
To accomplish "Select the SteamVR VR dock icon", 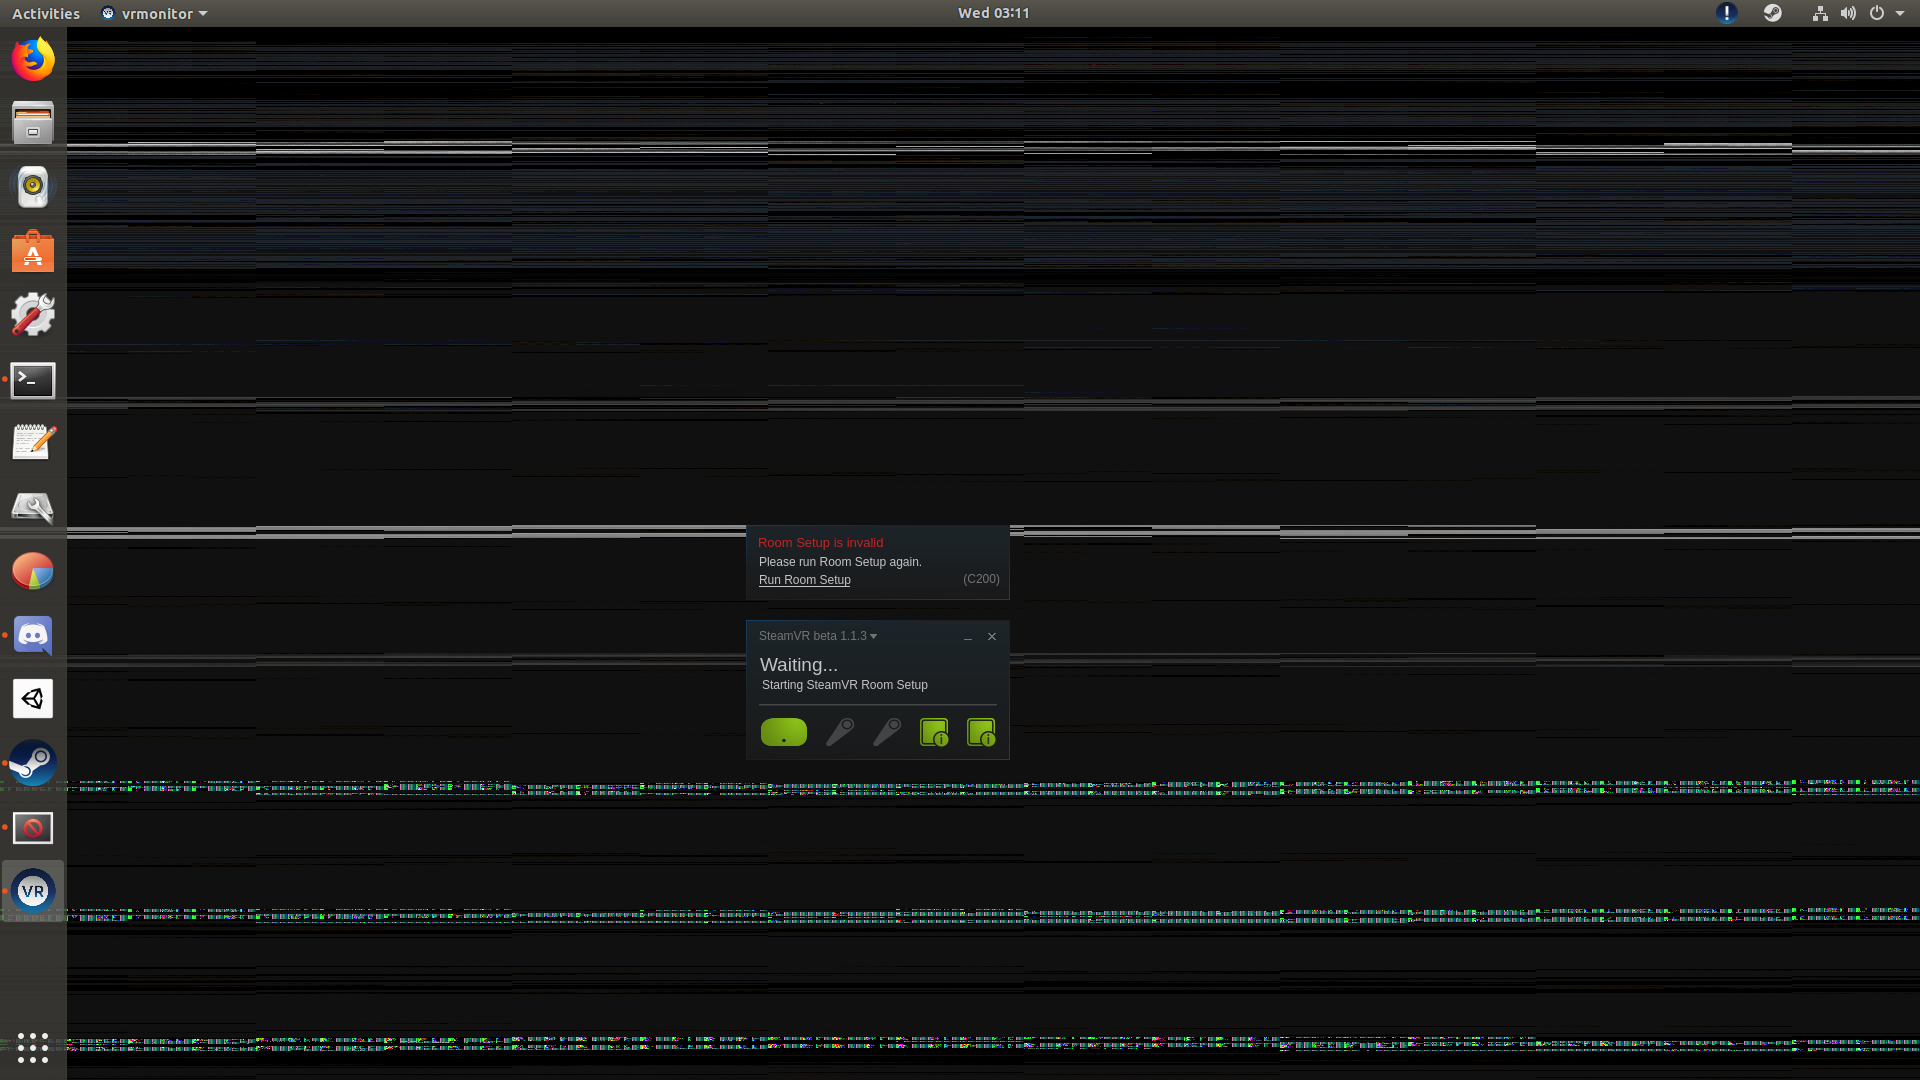I will point(33,891).
